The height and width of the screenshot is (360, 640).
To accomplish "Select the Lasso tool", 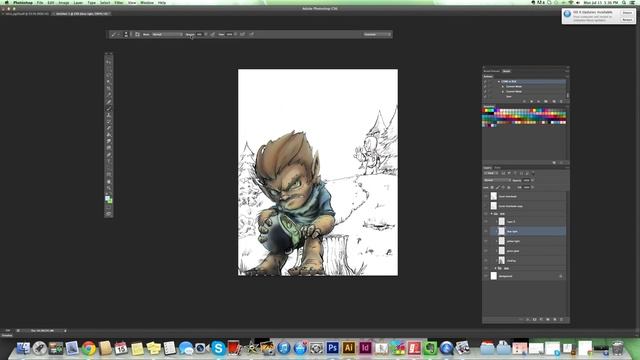I will click(x=109, y=76).
